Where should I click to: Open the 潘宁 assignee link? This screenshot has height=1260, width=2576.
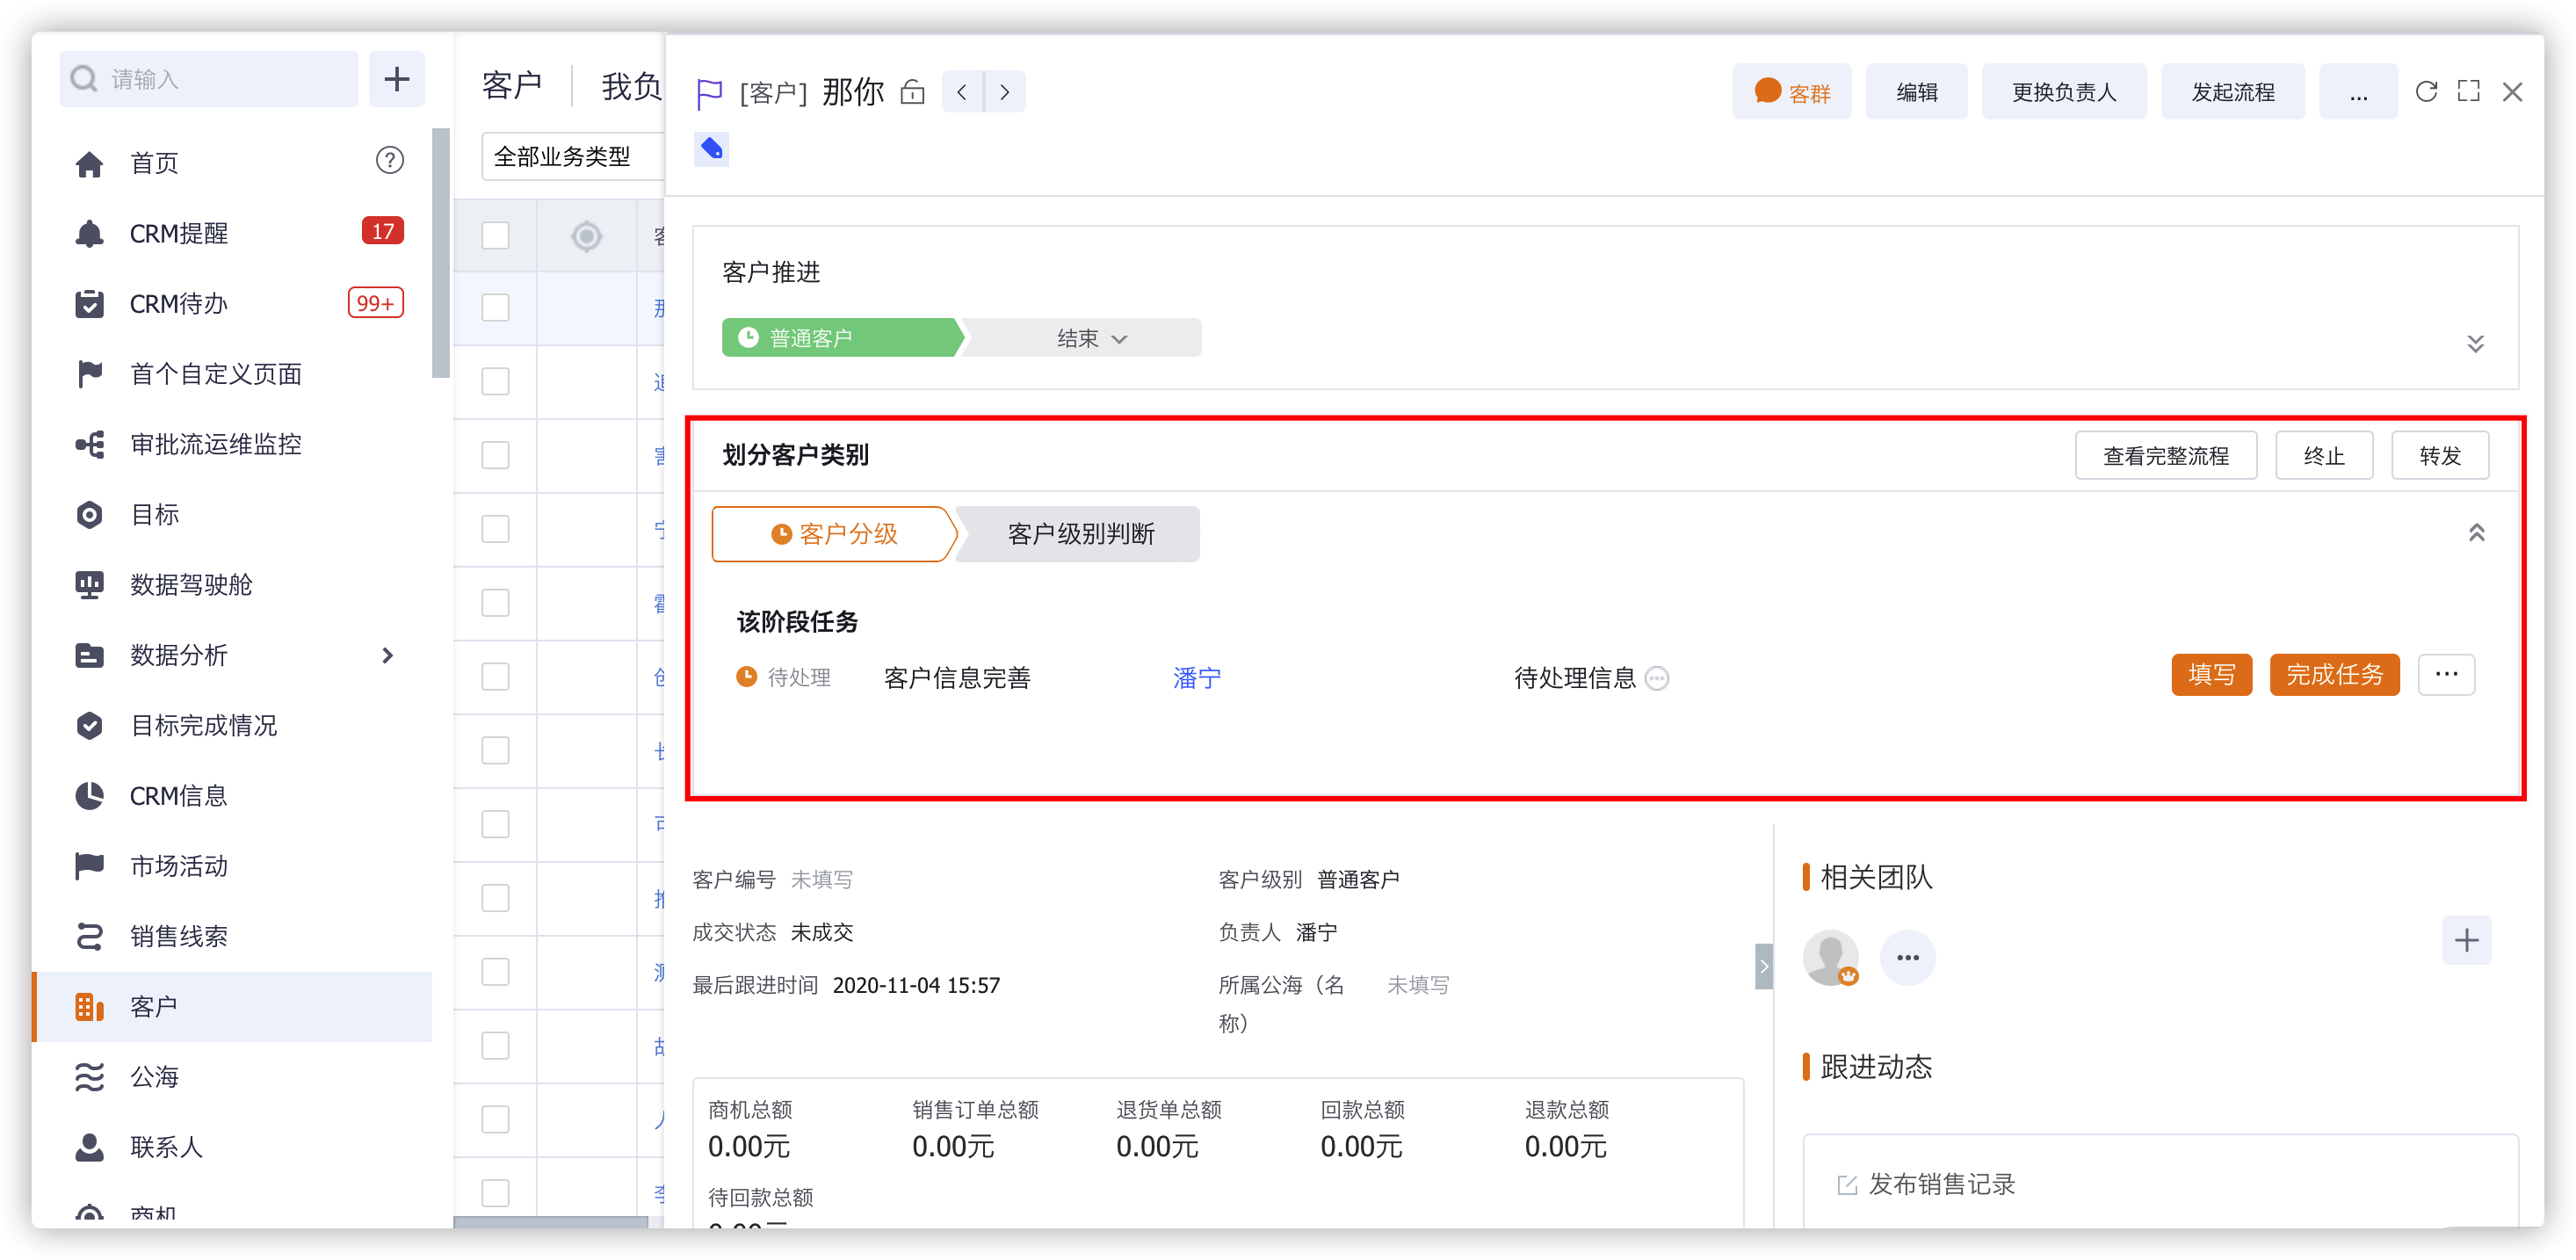(1196, 679)
